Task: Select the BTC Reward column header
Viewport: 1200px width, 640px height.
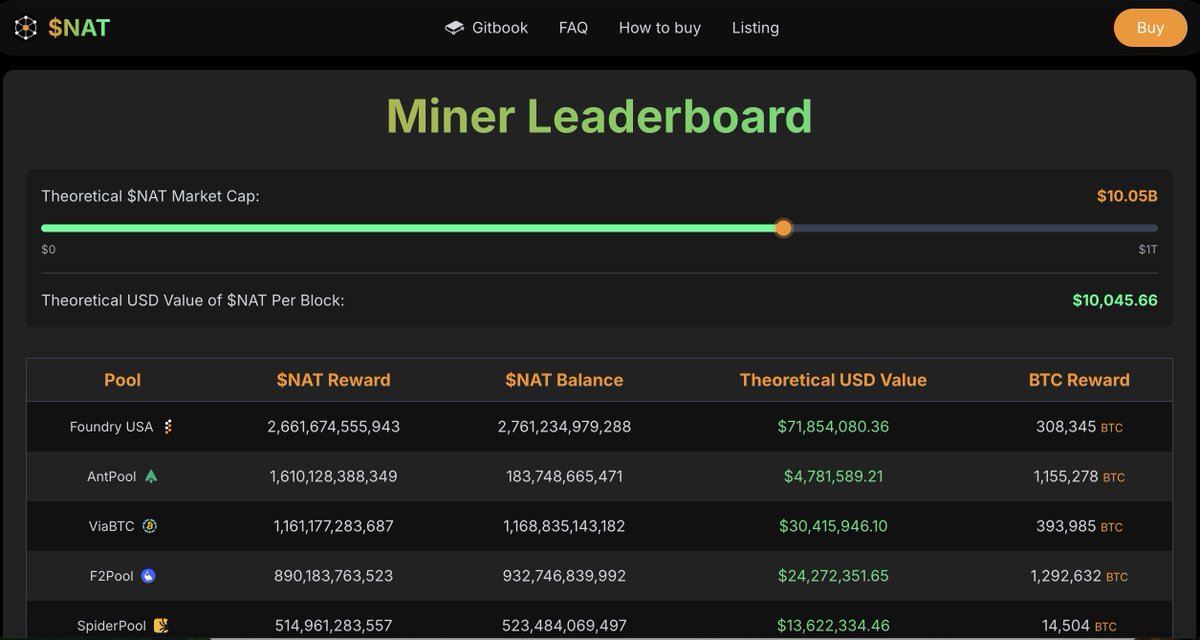Action: tap(1079, 380)
